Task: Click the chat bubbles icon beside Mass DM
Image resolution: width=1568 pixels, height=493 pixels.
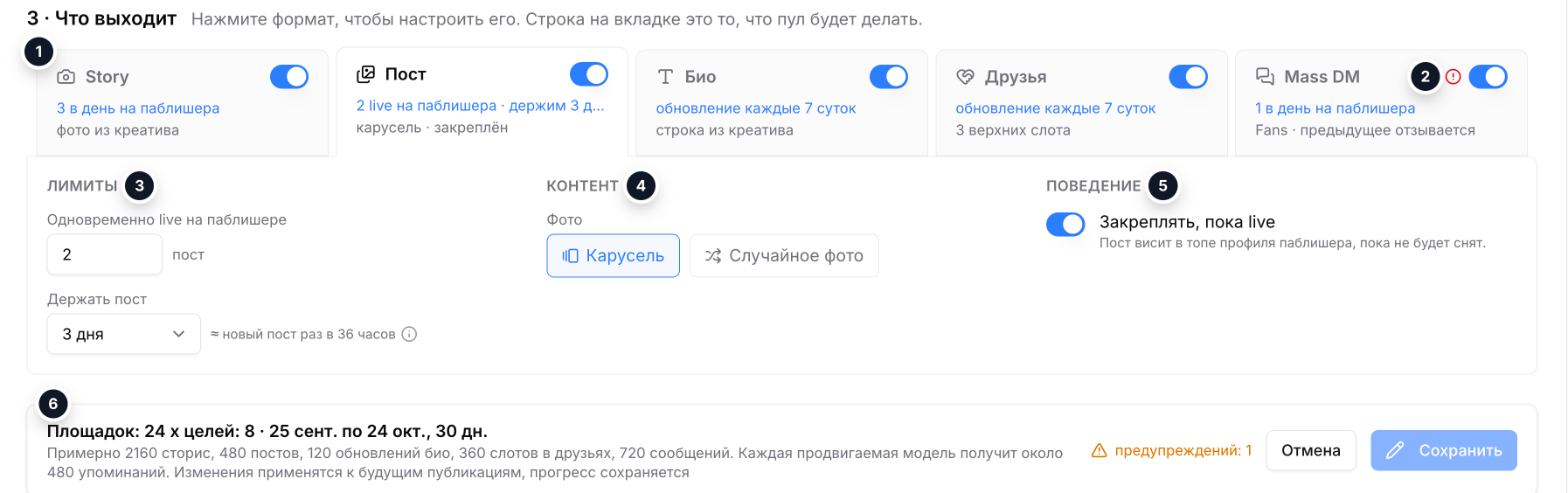Action: click(1265, 77)
